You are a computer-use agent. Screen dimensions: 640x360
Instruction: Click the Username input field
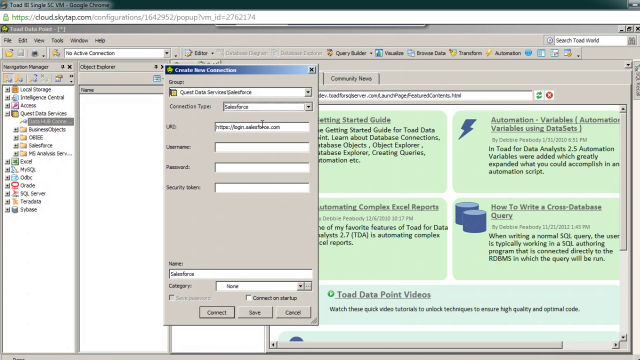262,147
